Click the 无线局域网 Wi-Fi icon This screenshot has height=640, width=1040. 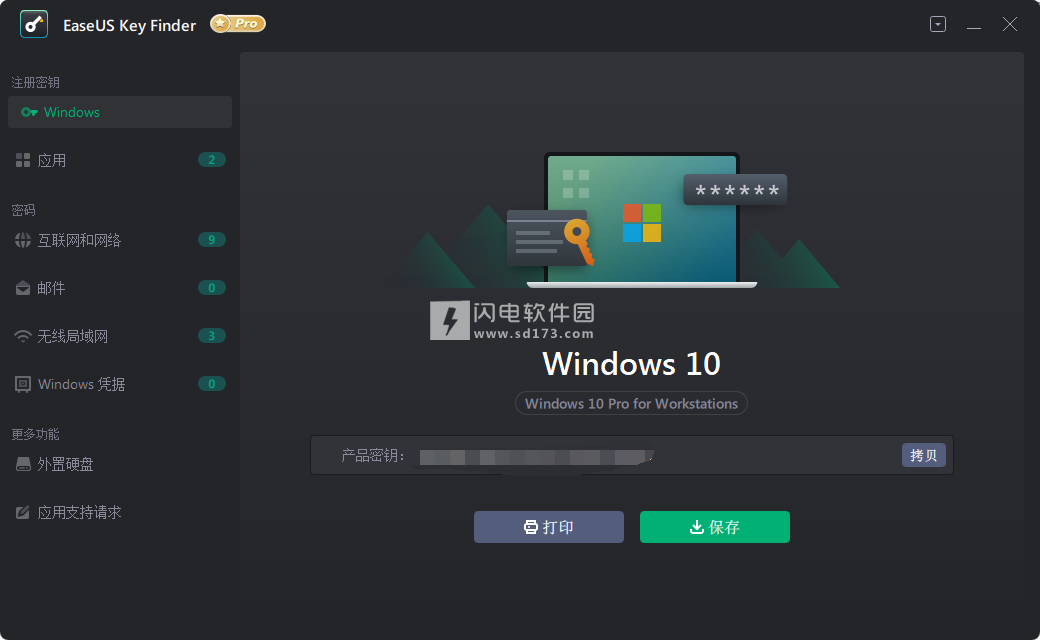click(23, 336)
